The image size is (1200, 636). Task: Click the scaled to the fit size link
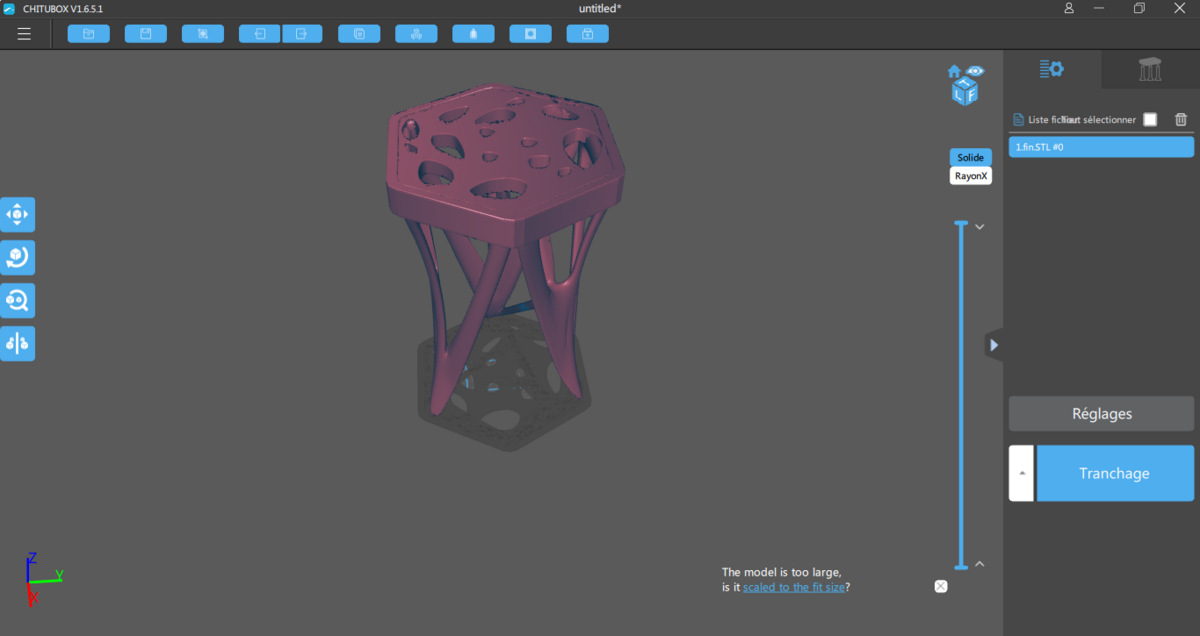tap(793, 587)
